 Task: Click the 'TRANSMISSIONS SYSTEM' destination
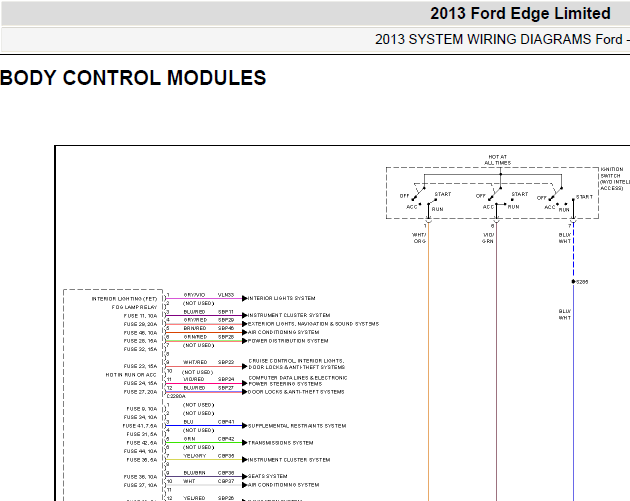point(280,443)
